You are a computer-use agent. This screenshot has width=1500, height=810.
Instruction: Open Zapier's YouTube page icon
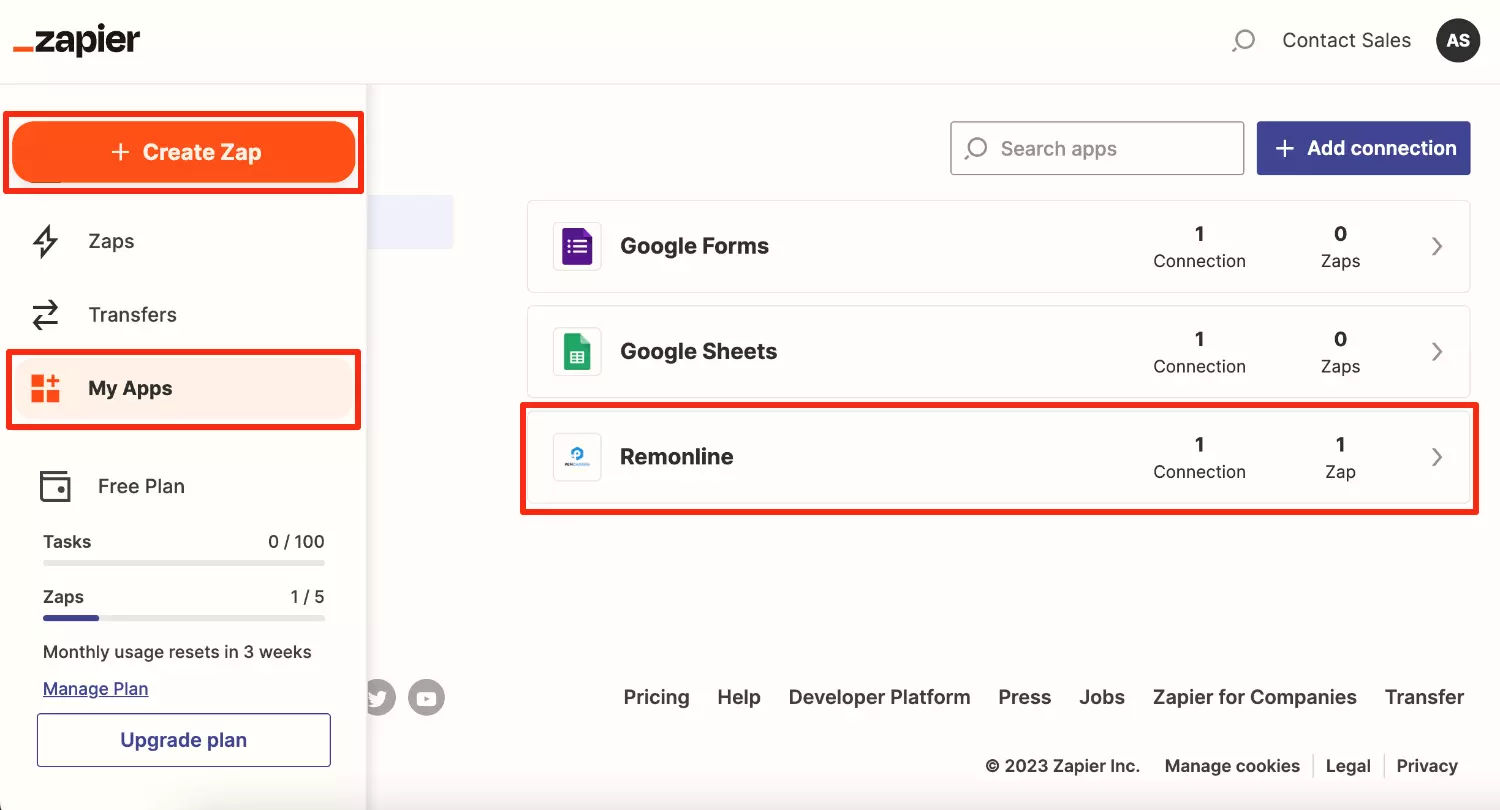pyautogui.click(x=427, y=697)
